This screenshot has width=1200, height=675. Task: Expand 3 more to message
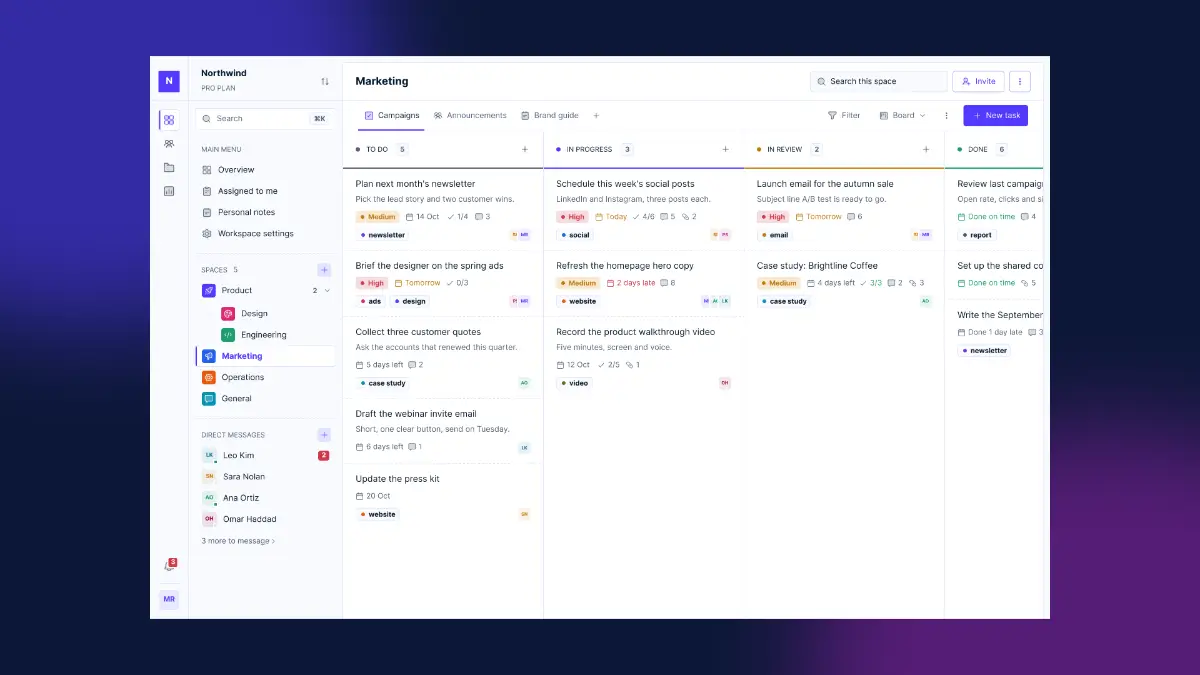[x=238, y=541]
